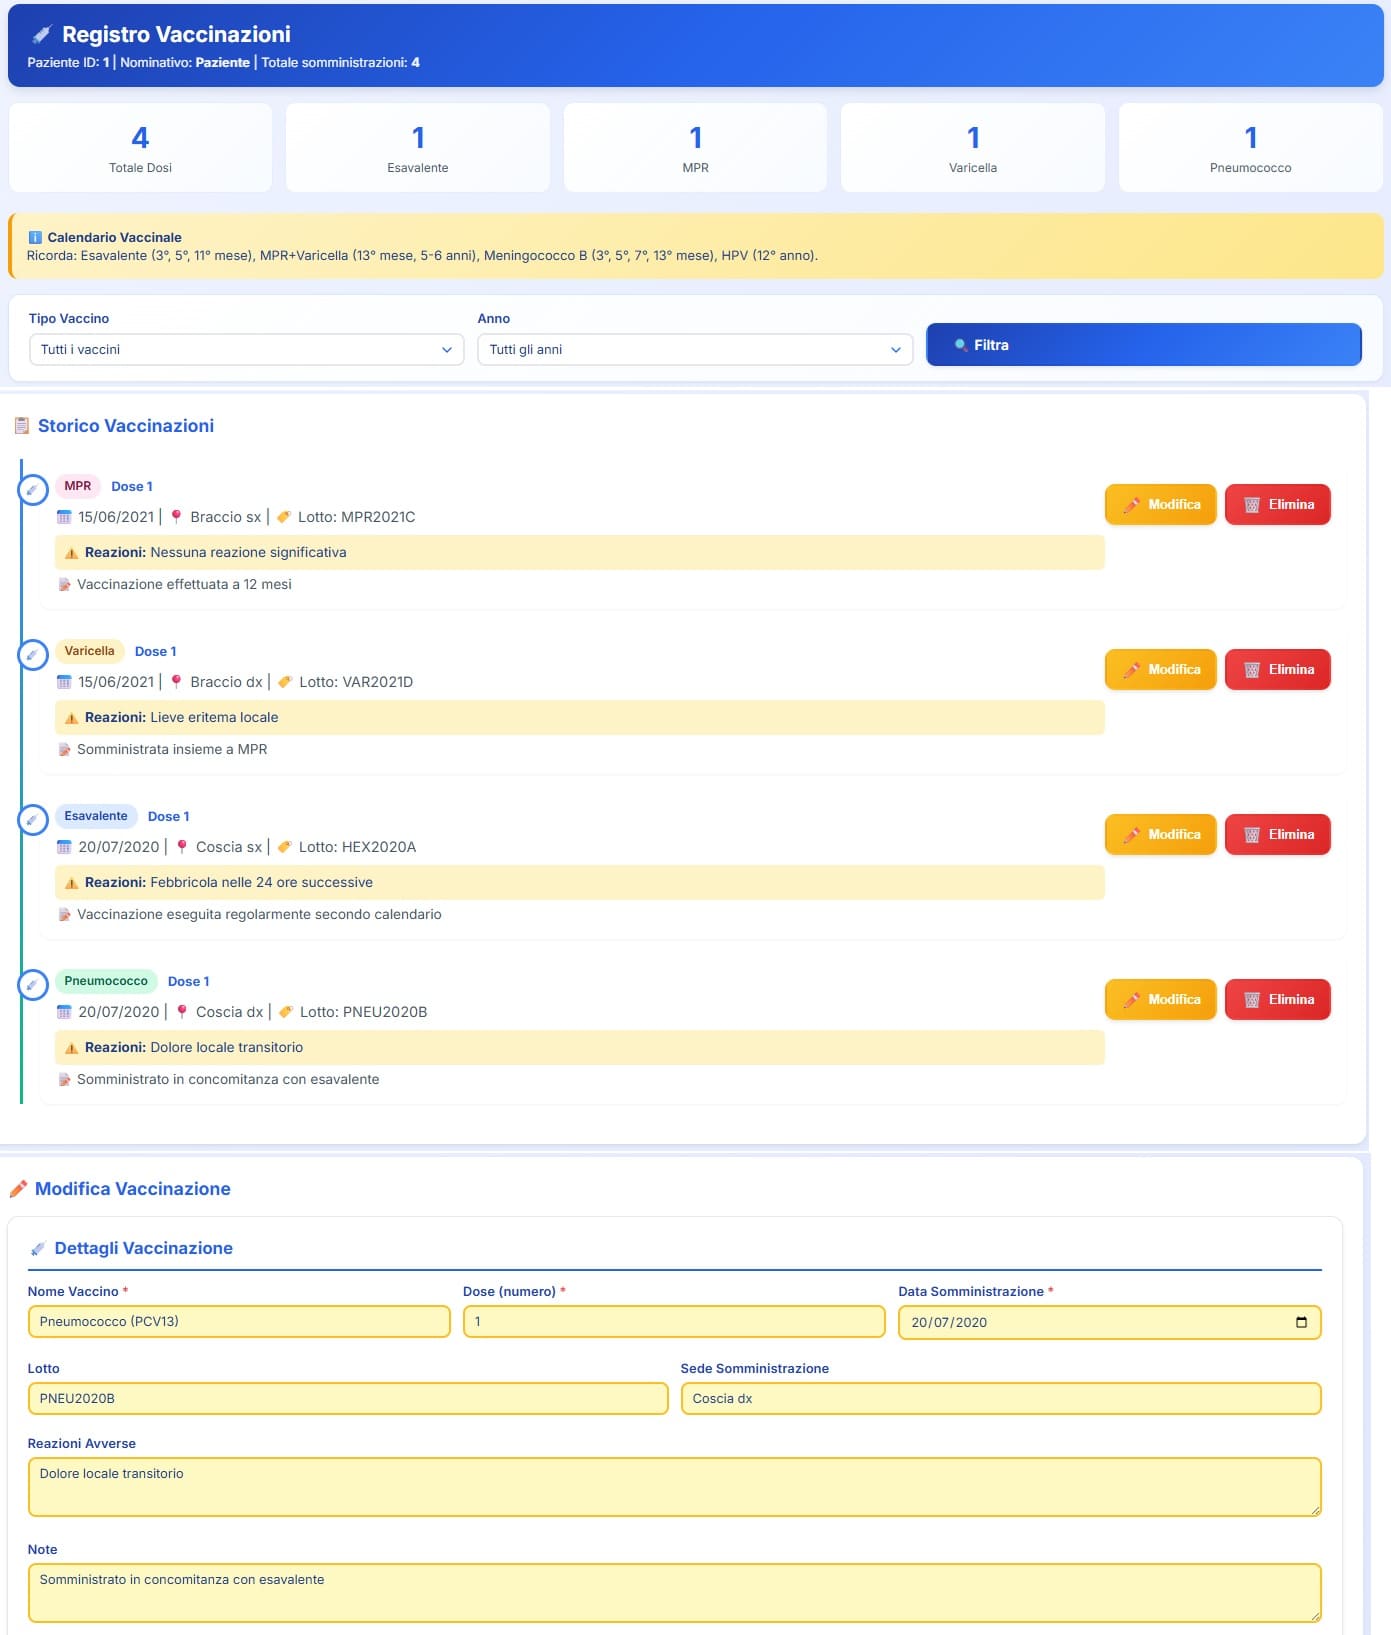Click the syringe timeline marker beside MPR entry

point(33,490)
